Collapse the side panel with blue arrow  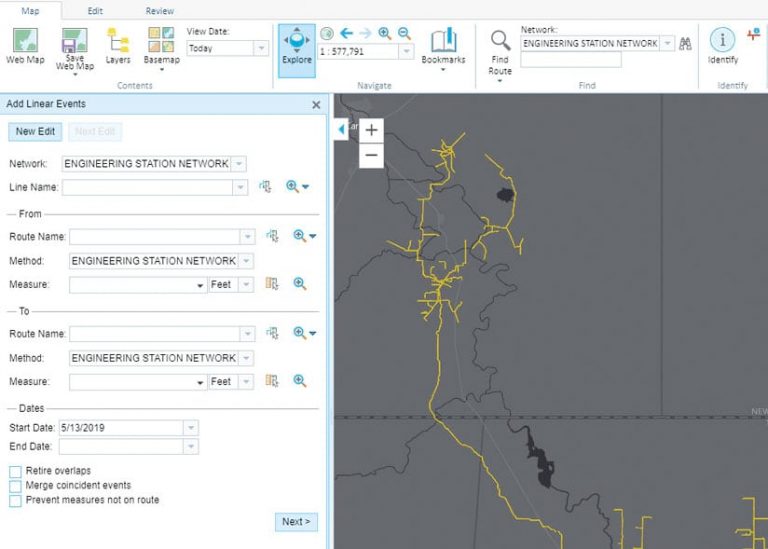coord(341,129)
